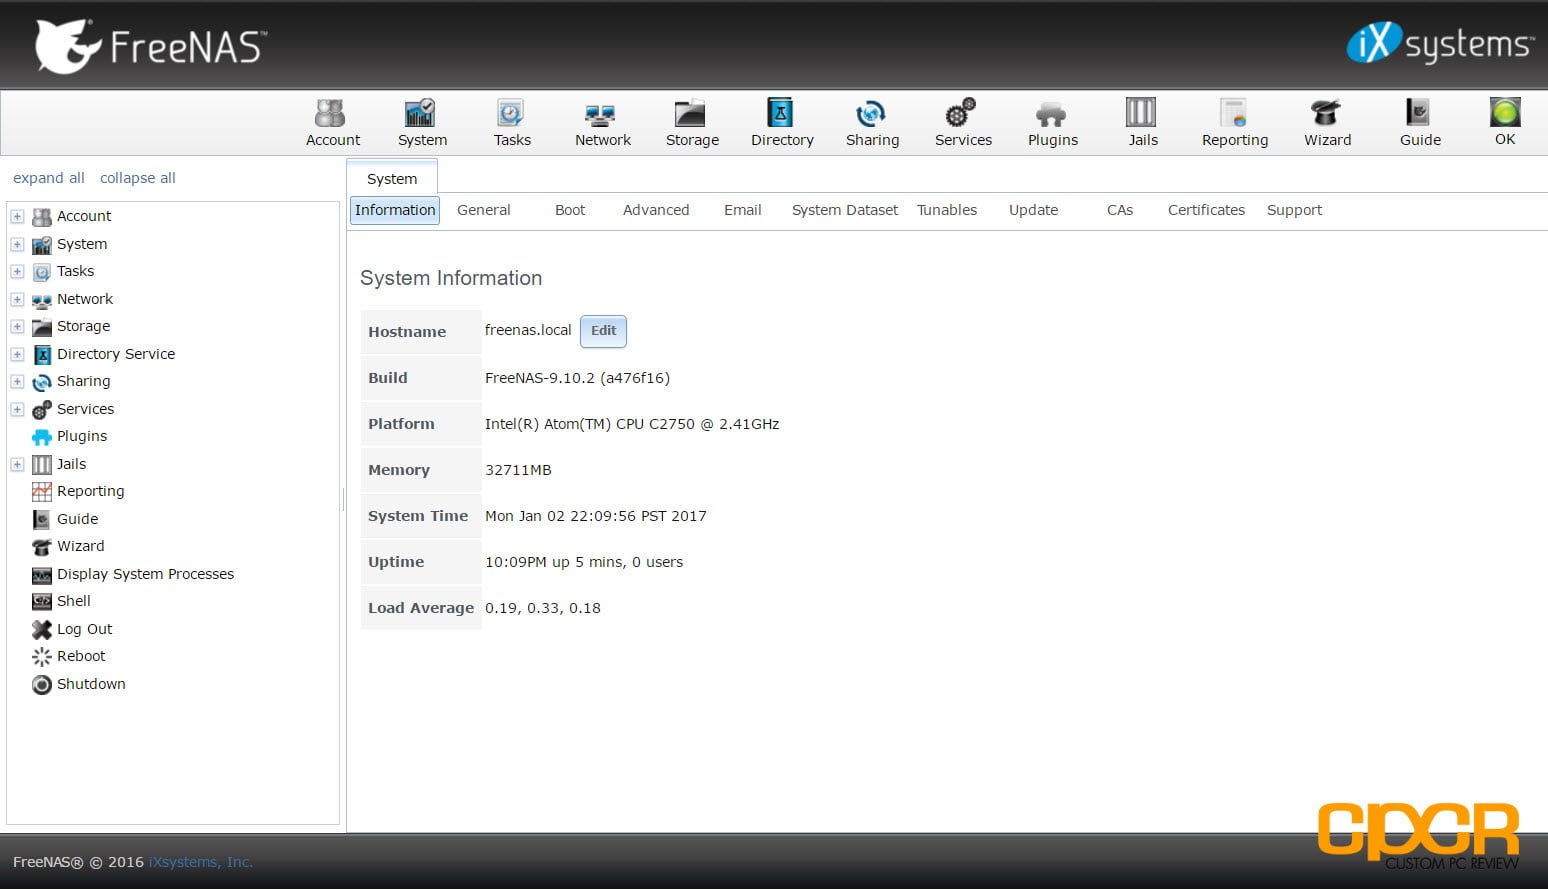Open Reporting in the sidebar tree
The height and width of the screenshot is (890, 1548).
91,491
